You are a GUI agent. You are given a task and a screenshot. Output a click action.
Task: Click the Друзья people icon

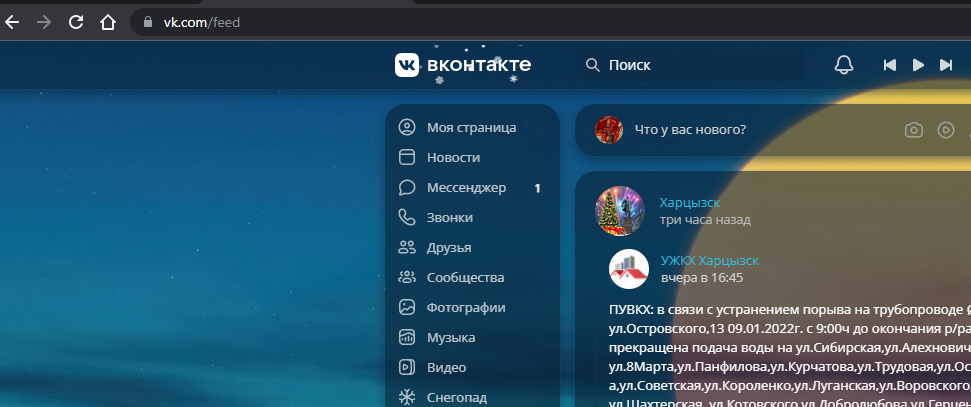(x=407, y=248)
